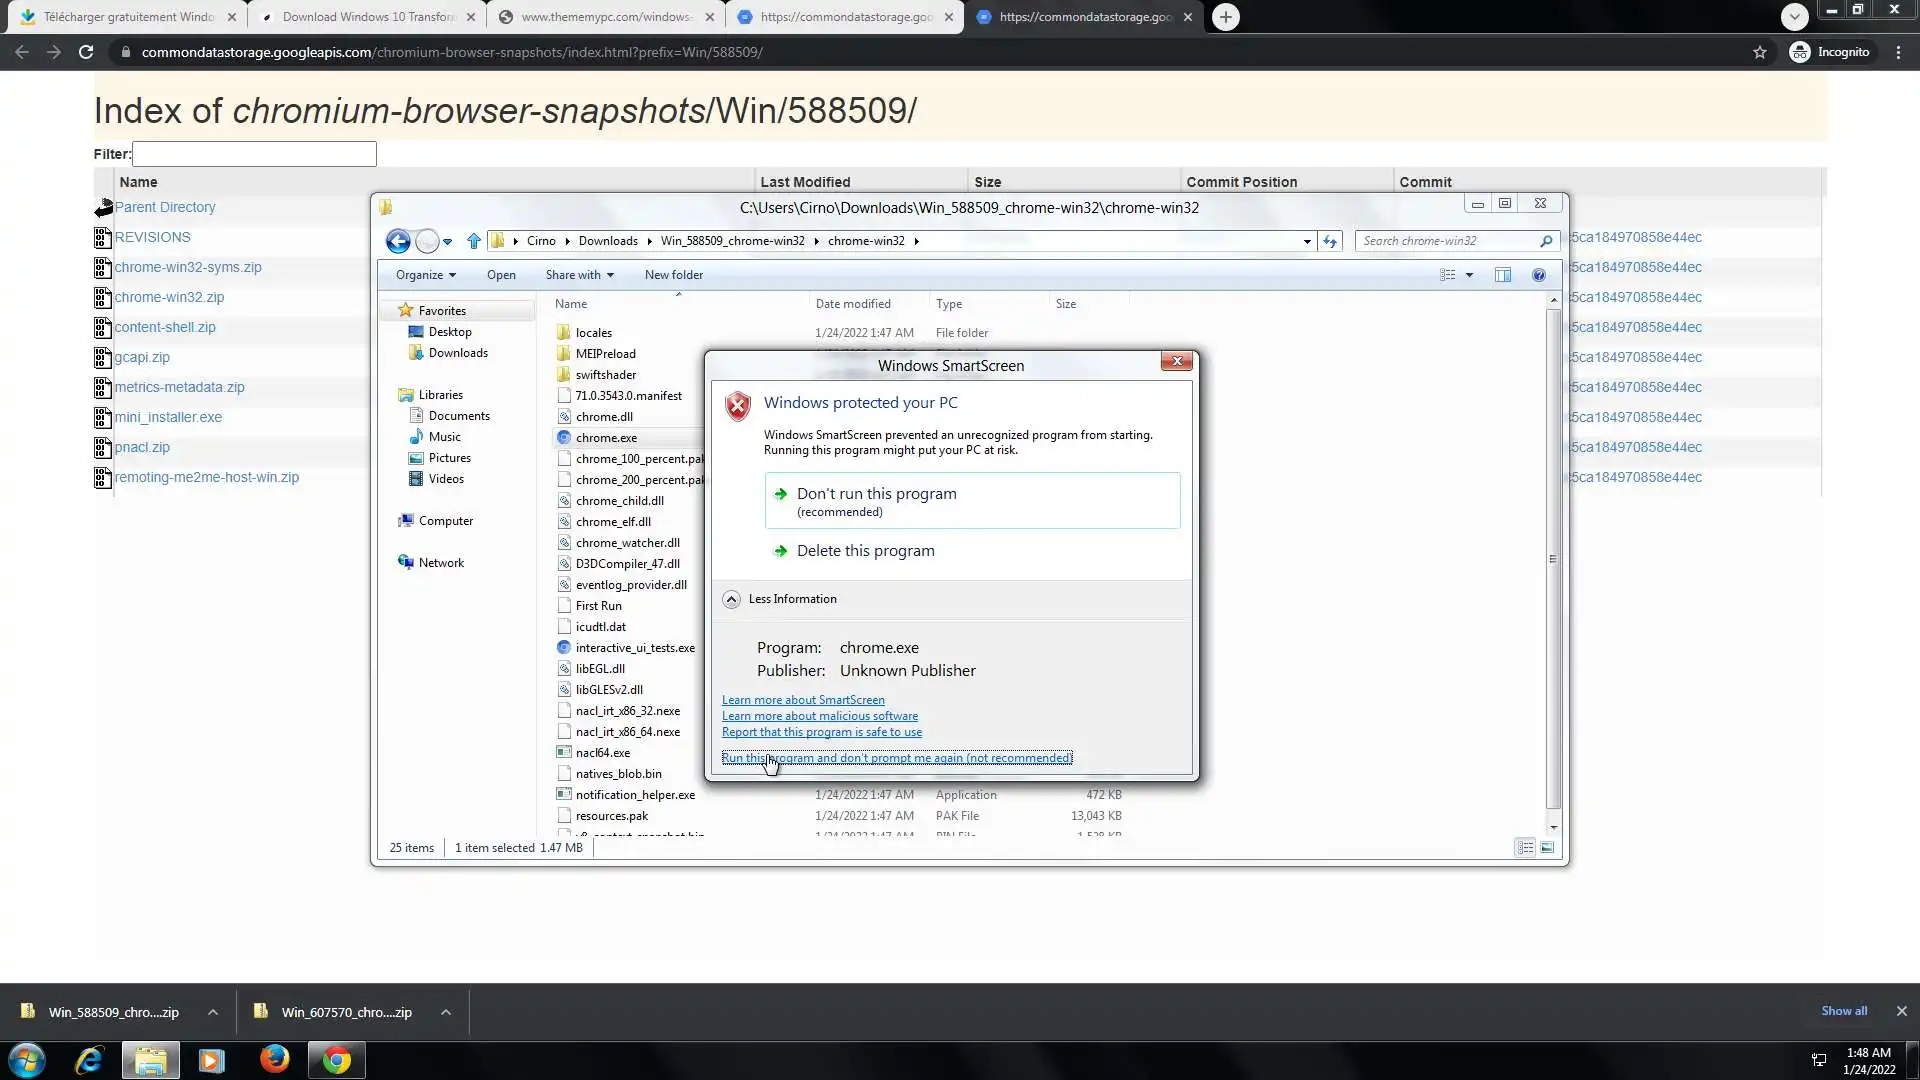
Task: Click the Windows Start orb
Action: coord(27,1059)
